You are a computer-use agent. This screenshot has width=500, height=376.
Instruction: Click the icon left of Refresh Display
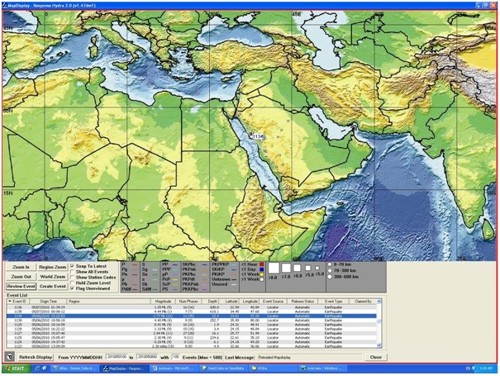(10, 357)
